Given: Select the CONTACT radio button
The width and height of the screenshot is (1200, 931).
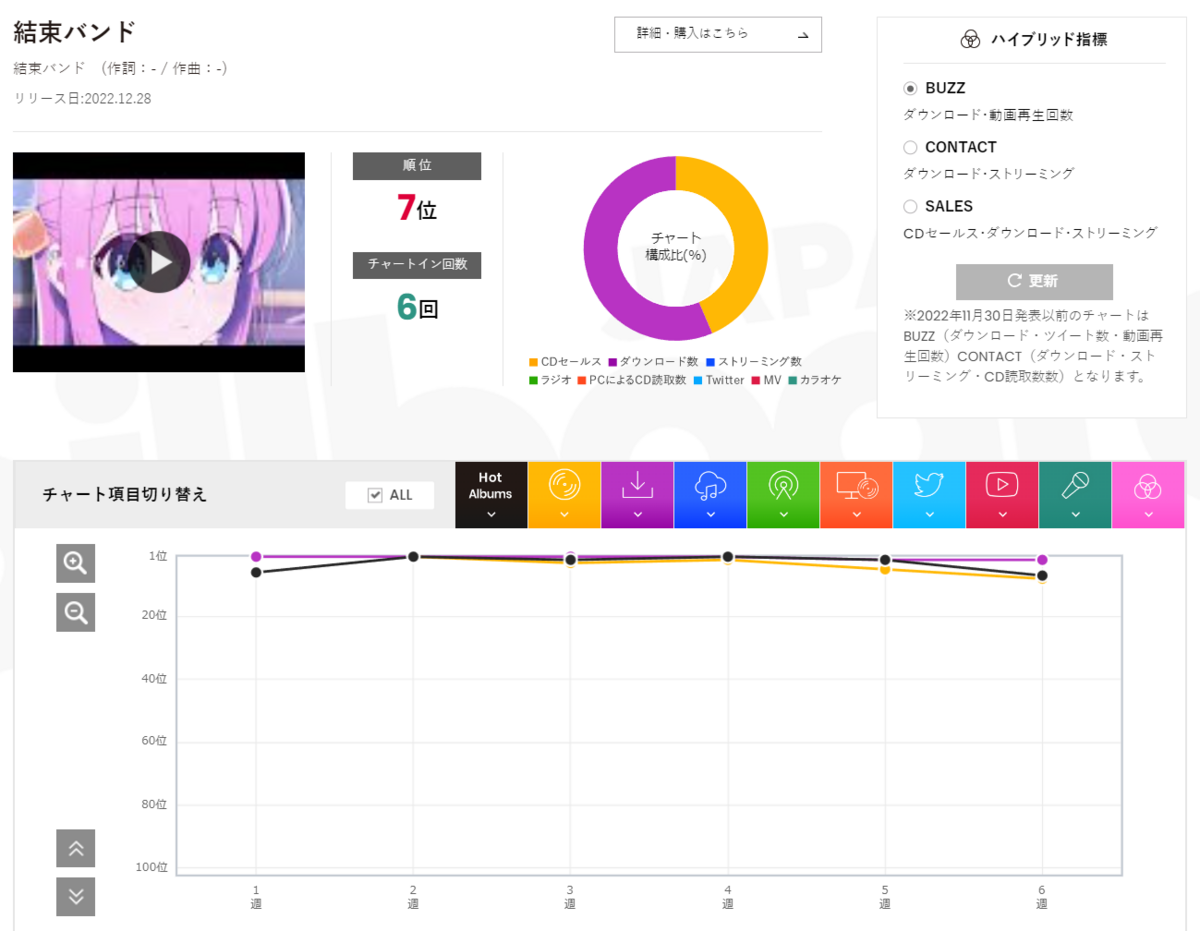Looking at the screenshot, I should (x=910, y=148).
